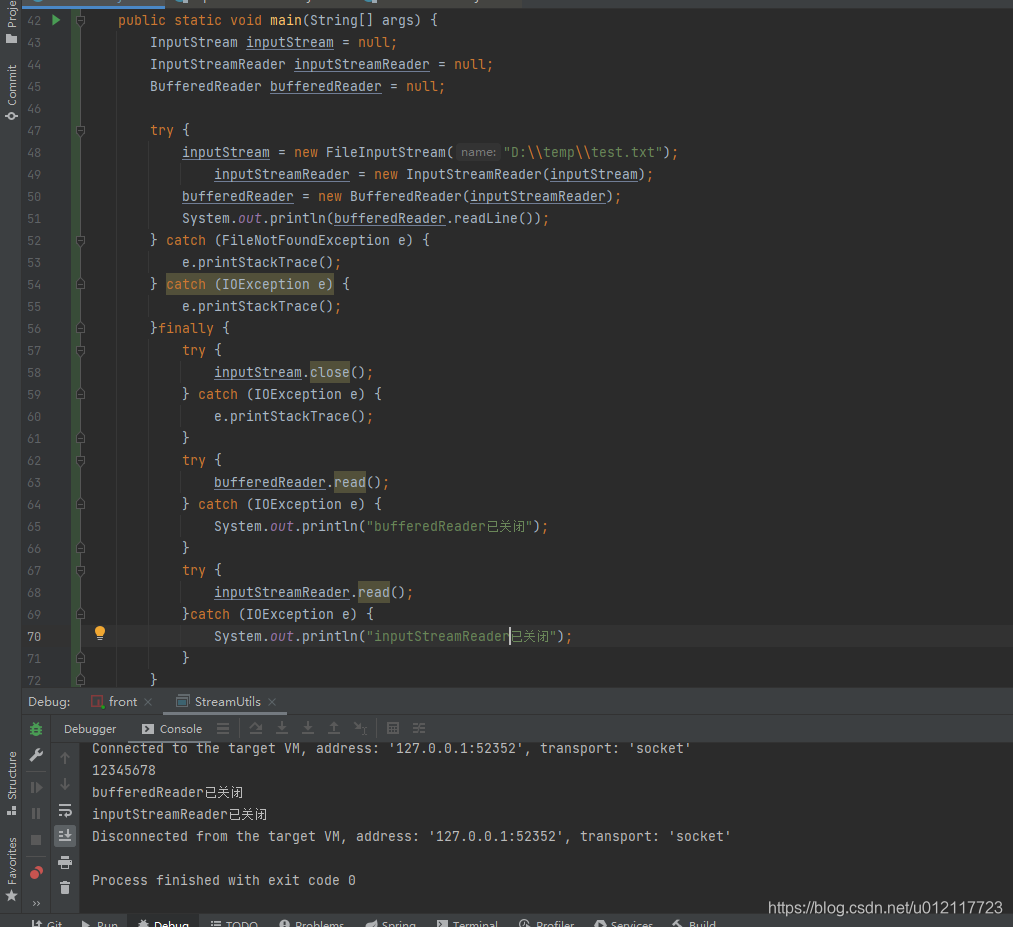Click the Print console output icon
Viewport: 1013px width, 927px height.
65,862
